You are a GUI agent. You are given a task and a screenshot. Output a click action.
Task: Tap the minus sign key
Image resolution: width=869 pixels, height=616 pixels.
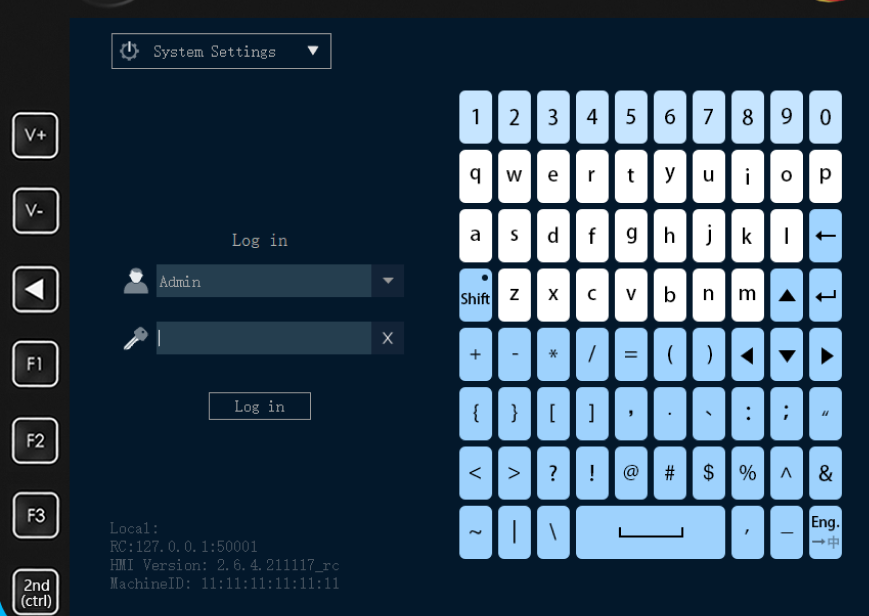pyautogui.click(x=514, y=354)
